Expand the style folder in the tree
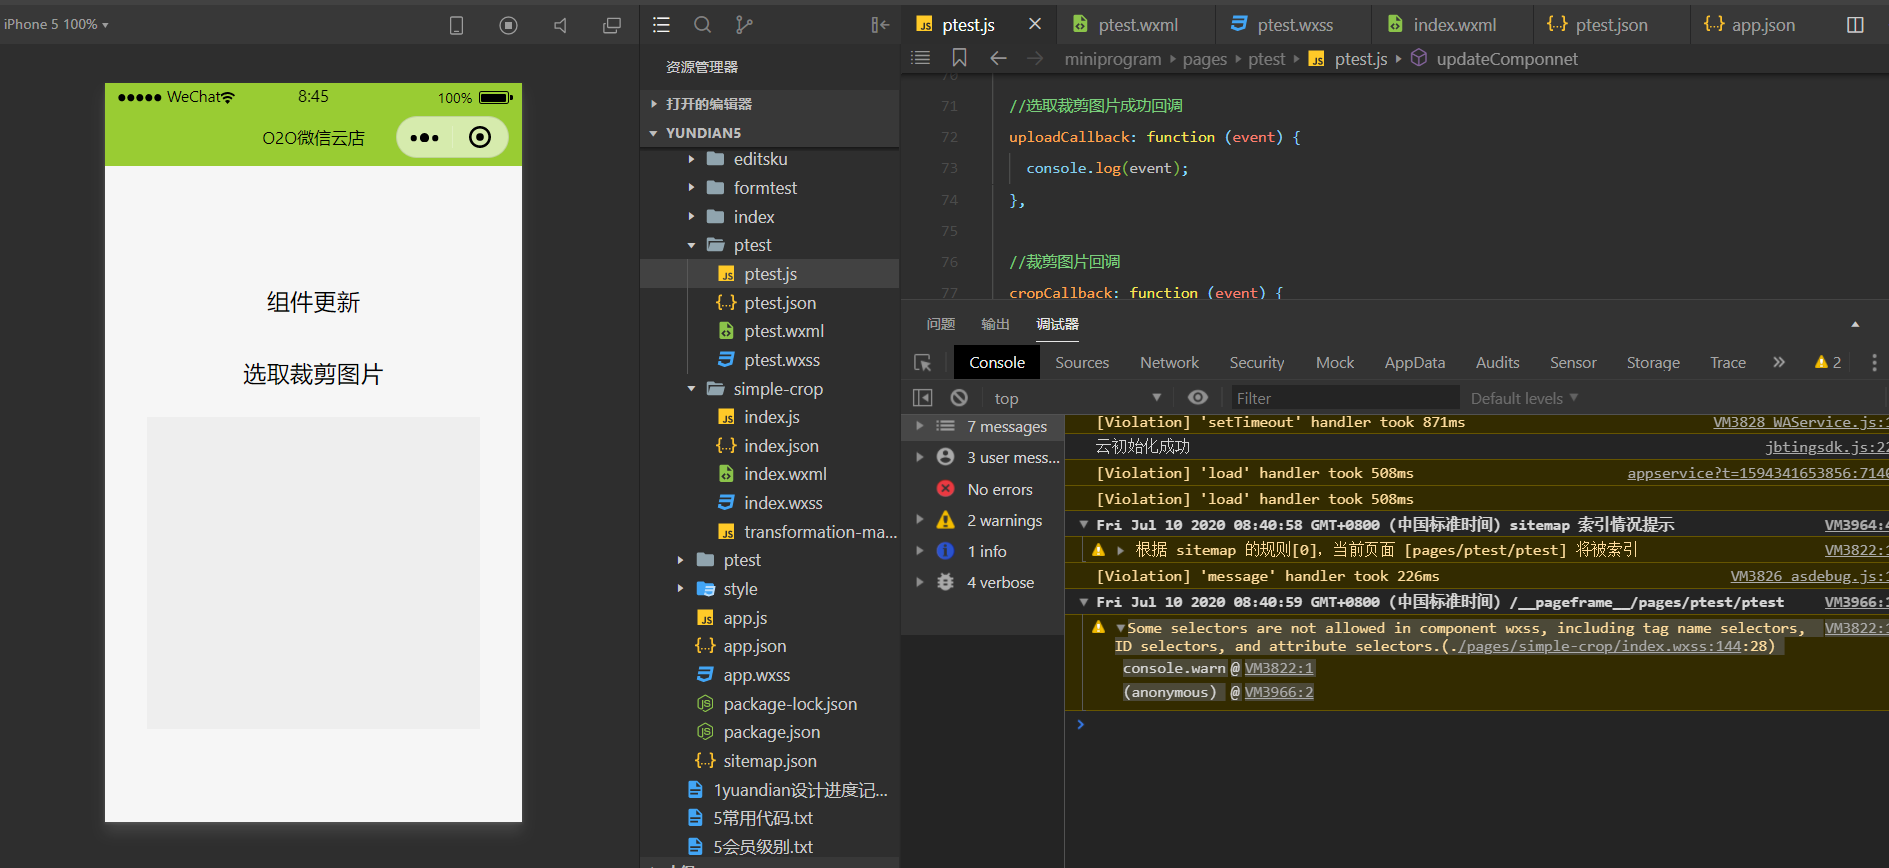 coord(740,589)
